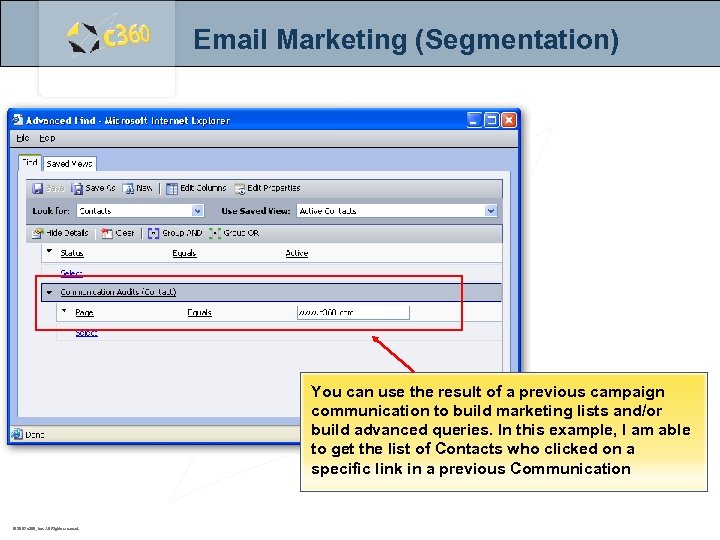Open the Help menu
This screenshot has width=720, height=540.
[x=47, y=138]
